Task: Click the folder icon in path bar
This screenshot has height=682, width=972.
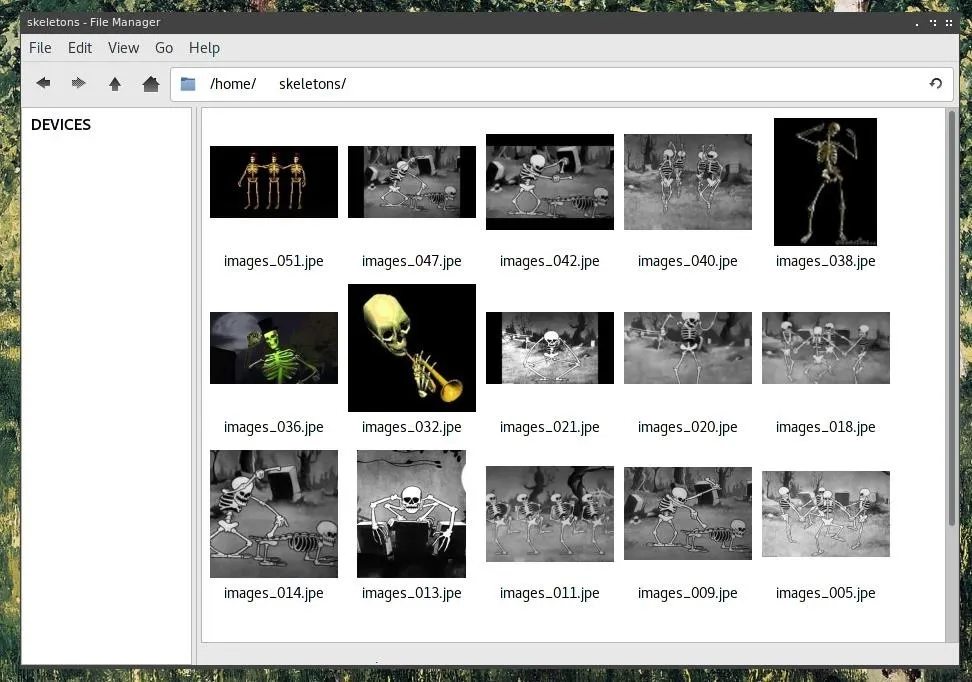Action: [x=188, y=84]
